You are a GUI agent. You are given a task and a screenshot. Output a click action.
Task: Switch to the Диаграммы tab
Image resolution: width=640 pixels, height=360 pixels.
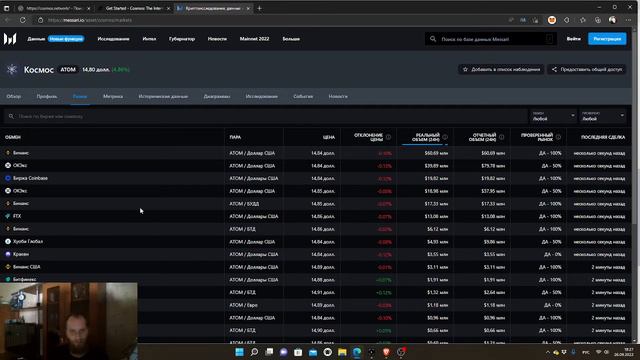217,96
